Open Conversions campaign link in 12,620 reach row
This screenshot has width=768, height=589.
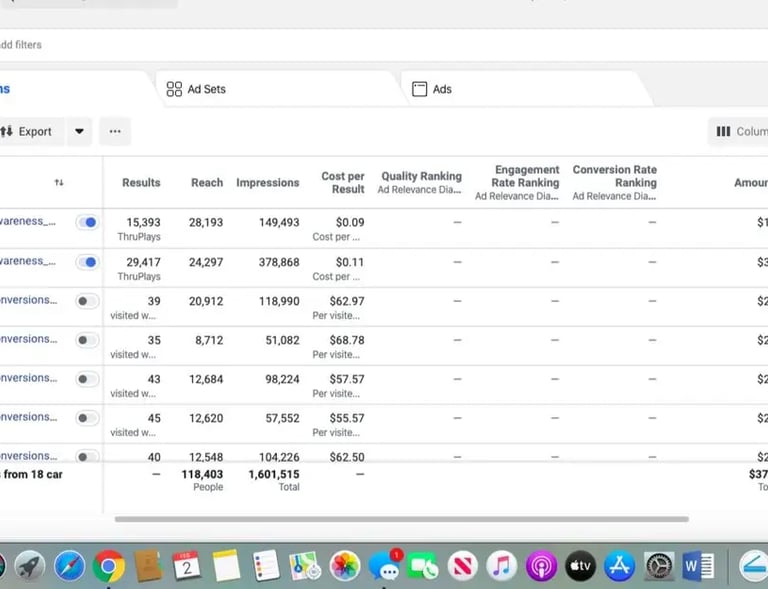(28, 417)
